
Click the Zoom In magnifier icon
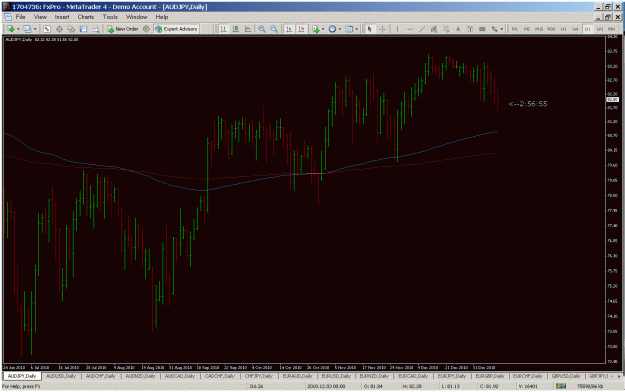(261, 29)
